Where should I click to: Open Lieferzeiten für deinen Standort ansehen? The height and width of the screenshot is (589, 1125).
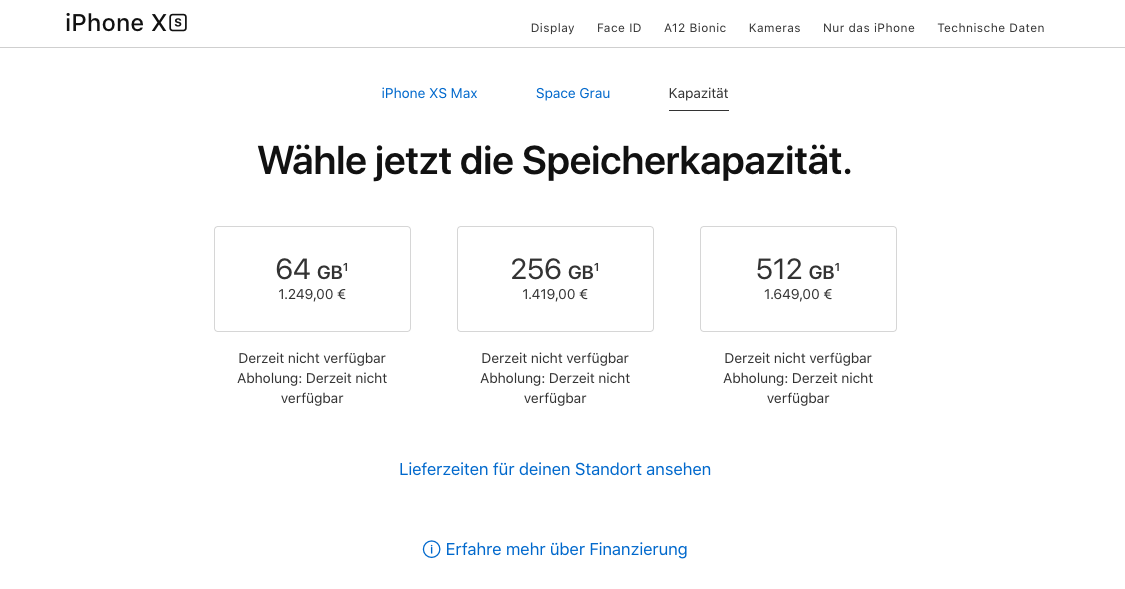click(x=555, y=469)
